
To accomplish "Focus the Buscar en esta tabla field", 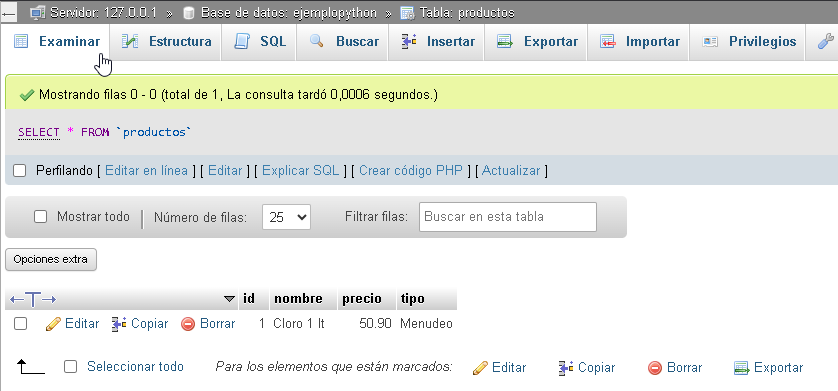I will point(508,217).
